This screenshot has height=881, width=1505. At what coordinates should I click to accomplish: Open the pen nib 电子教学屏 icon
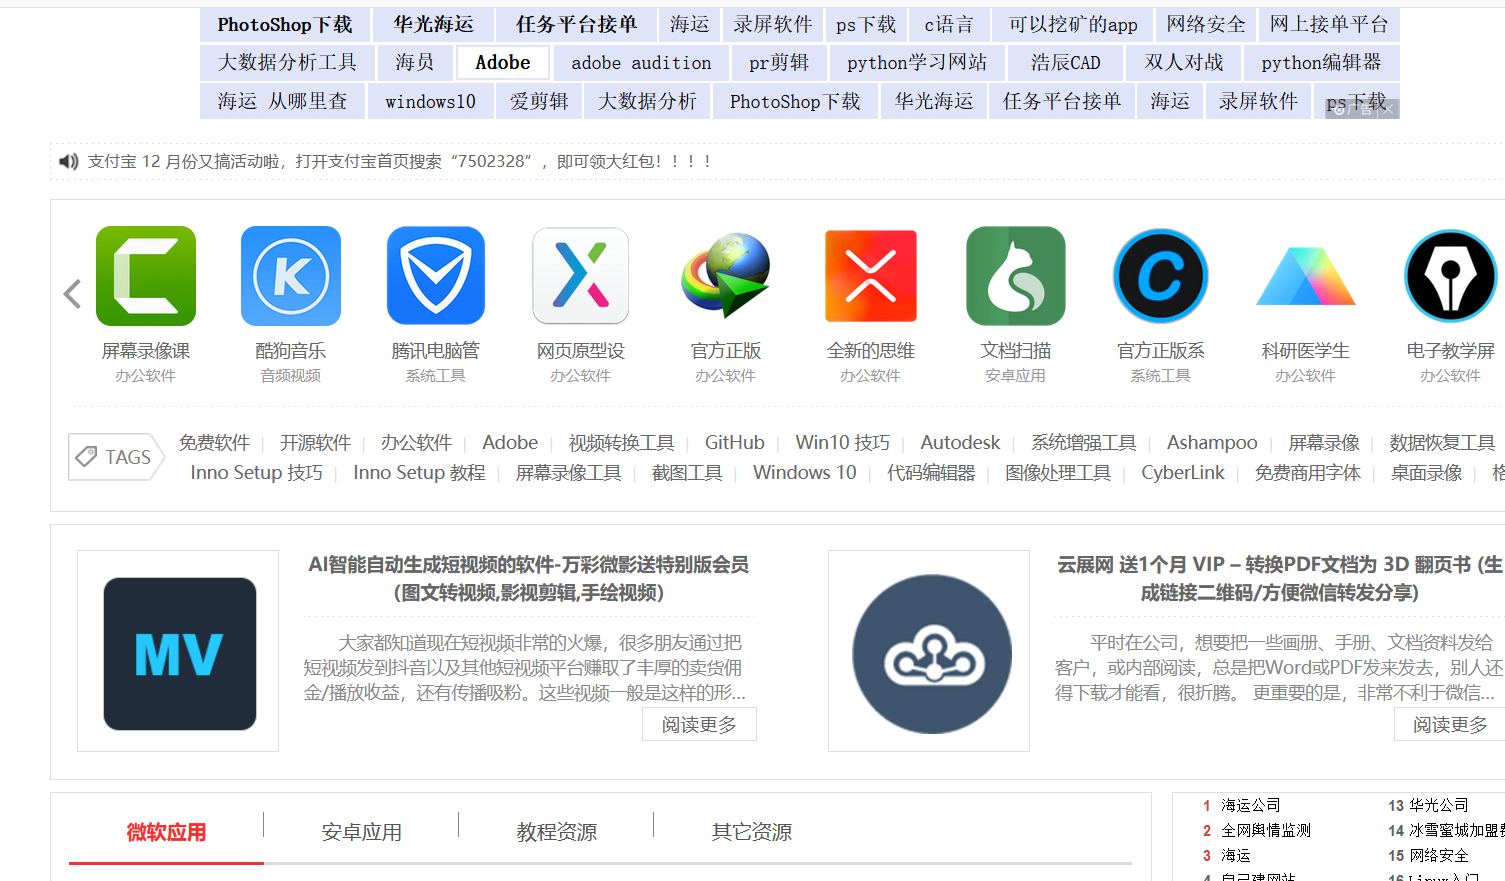click(x=1451, y=276)
